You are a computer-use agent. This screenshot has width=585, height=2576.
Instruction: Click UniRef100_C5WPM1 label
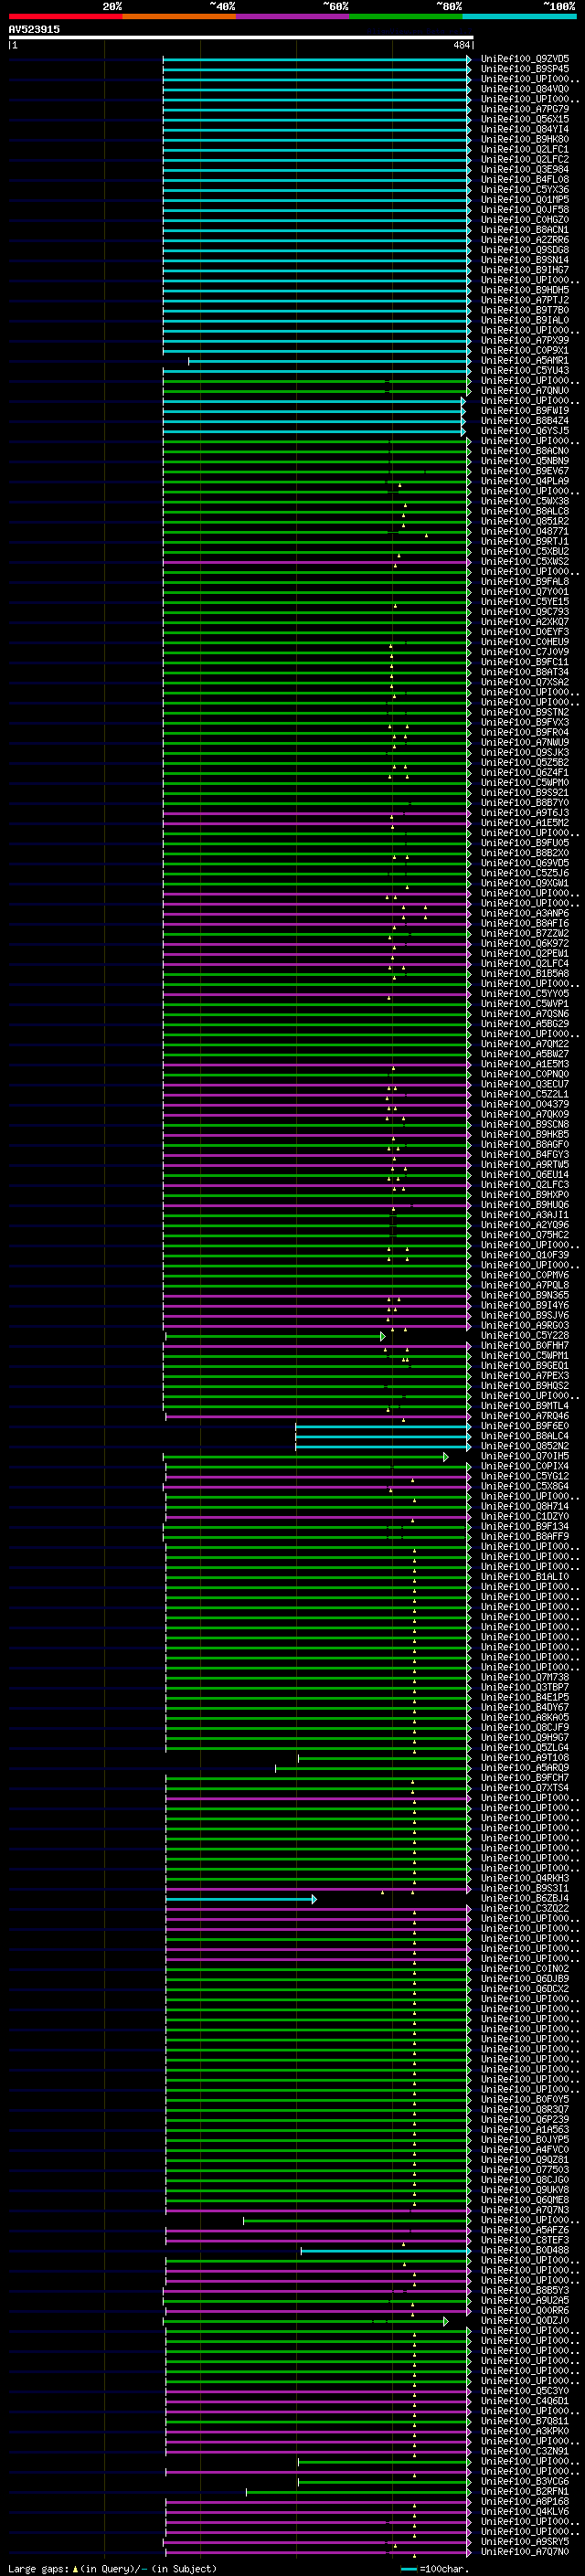524,1356
